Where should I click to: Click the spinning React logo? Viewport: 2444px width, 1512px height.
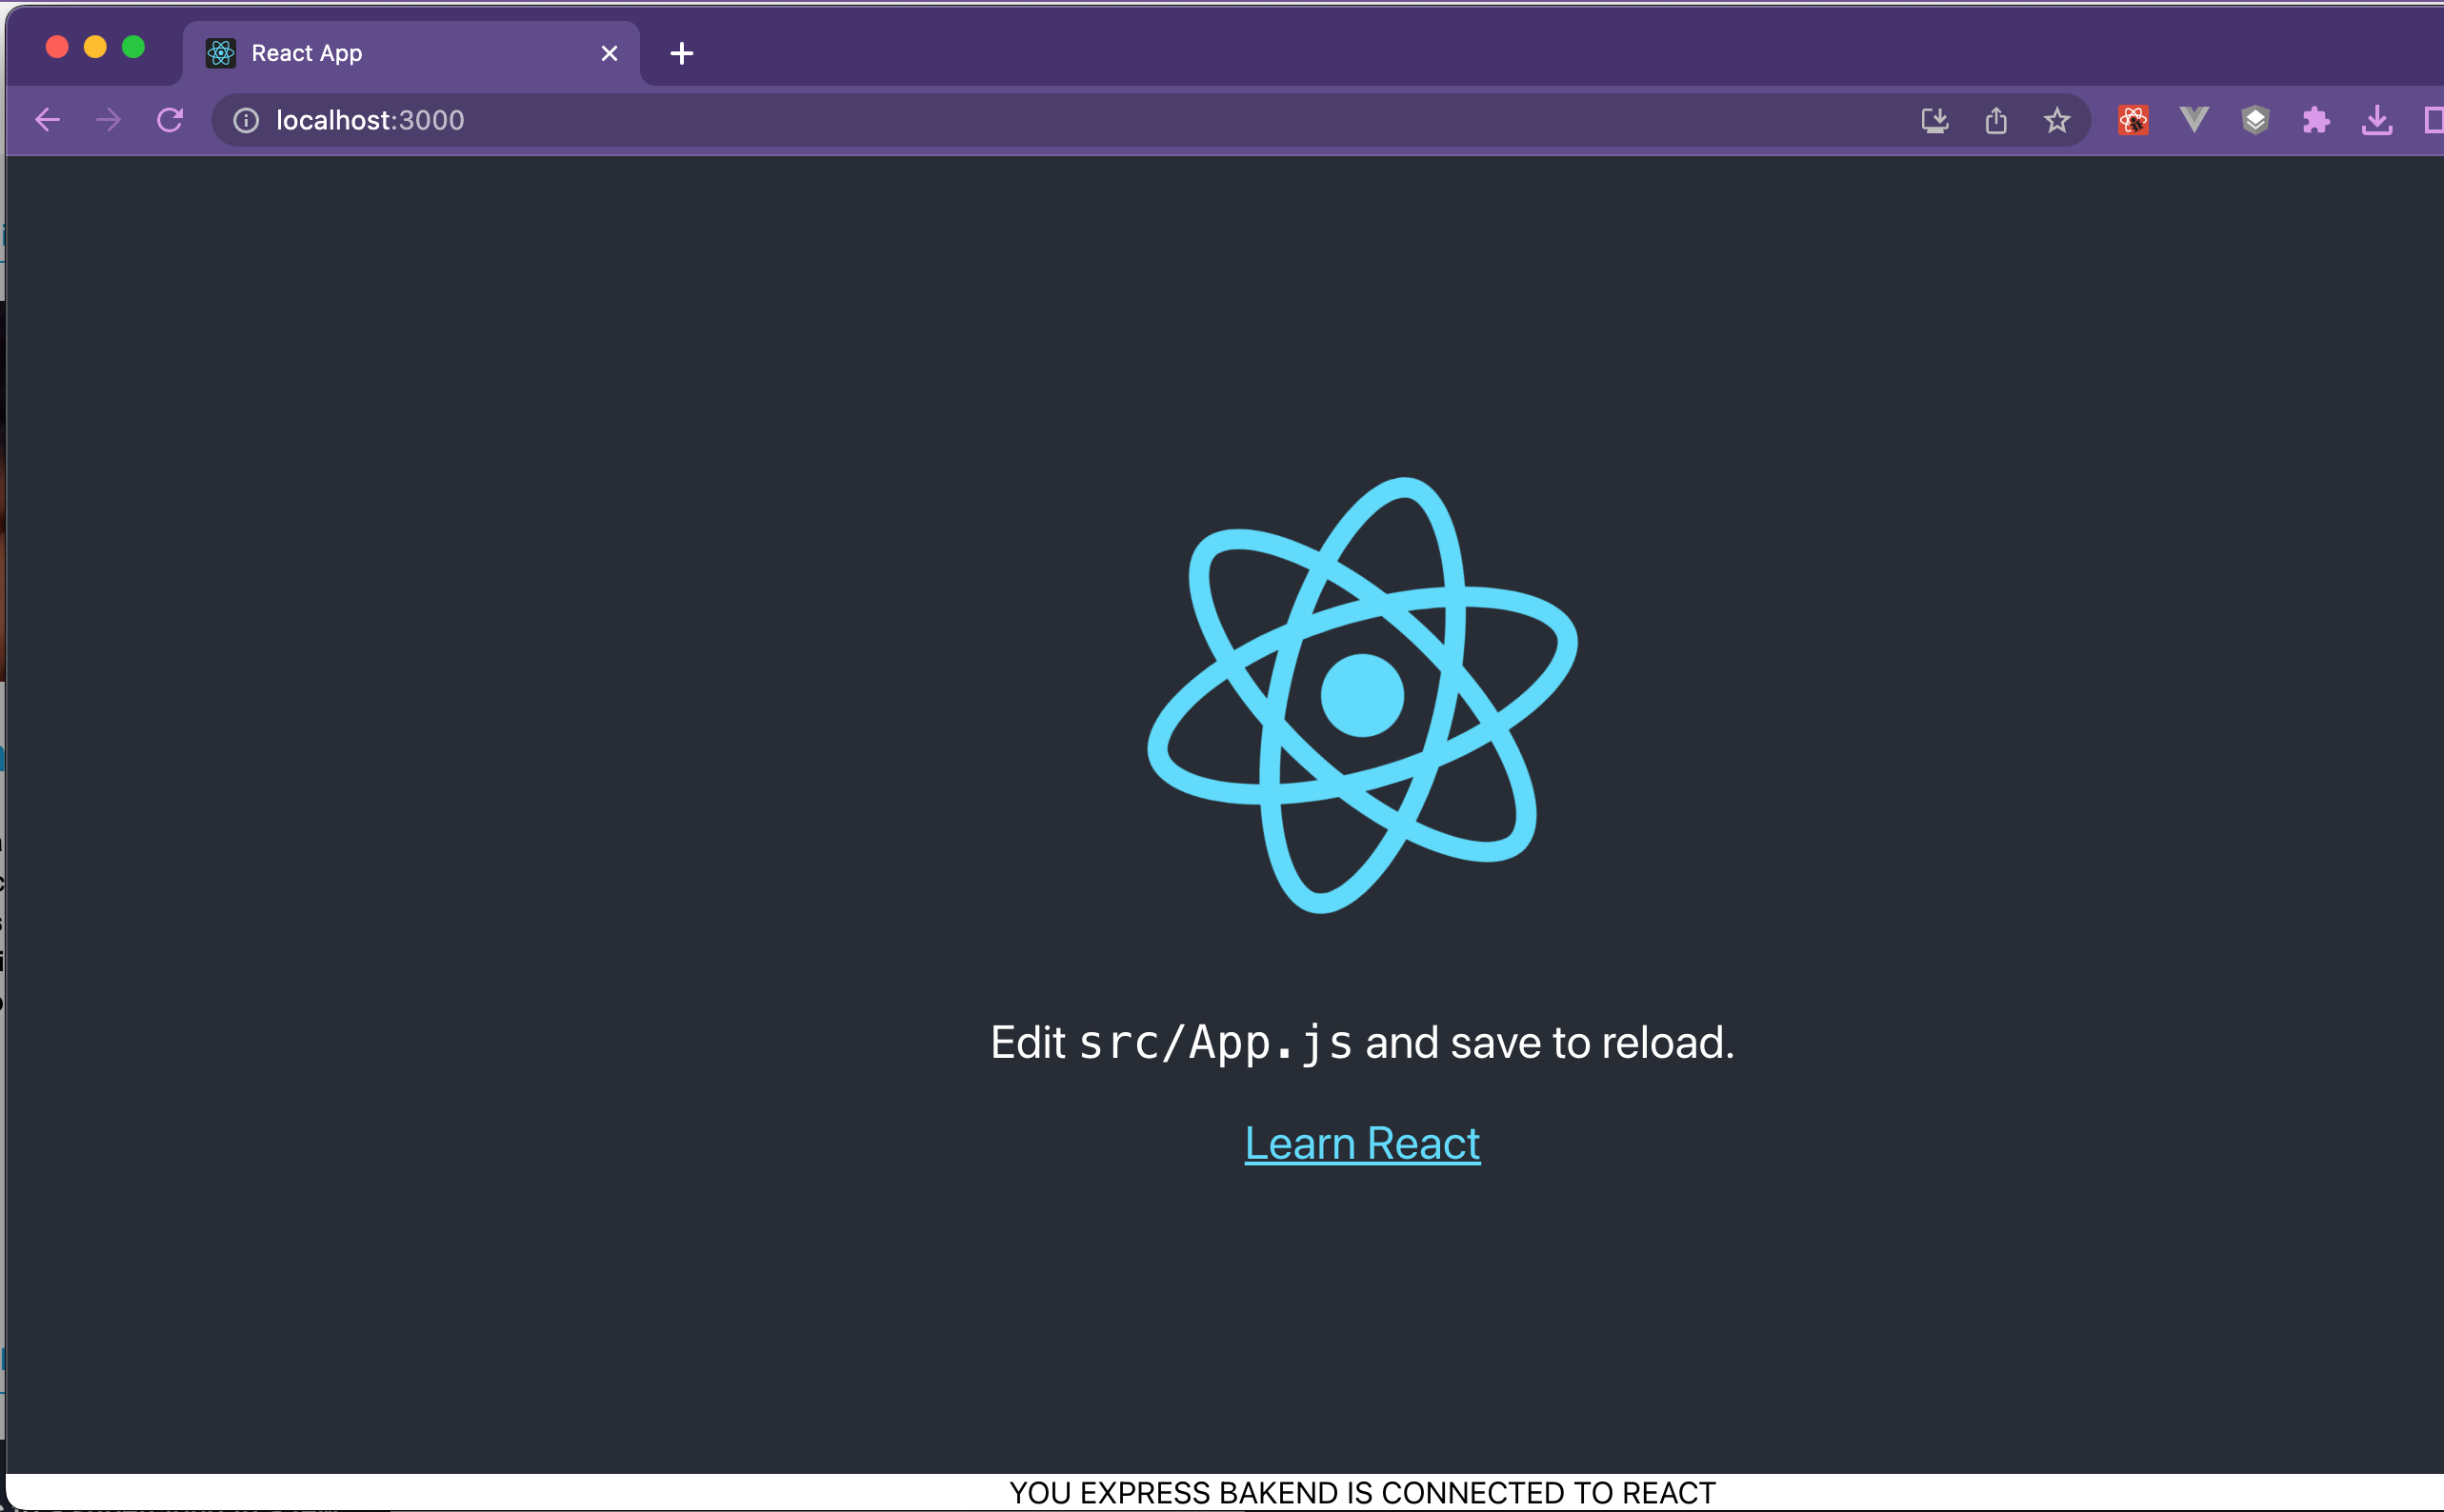click(x=1362, y=695)
